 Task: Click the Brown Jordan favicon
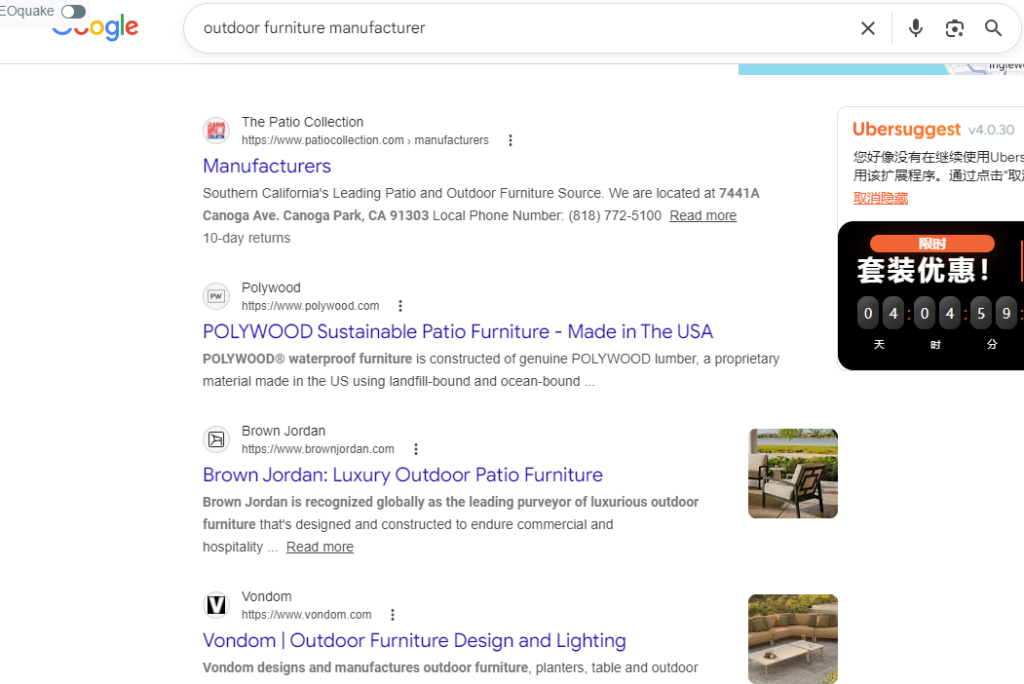coord(216,440)
